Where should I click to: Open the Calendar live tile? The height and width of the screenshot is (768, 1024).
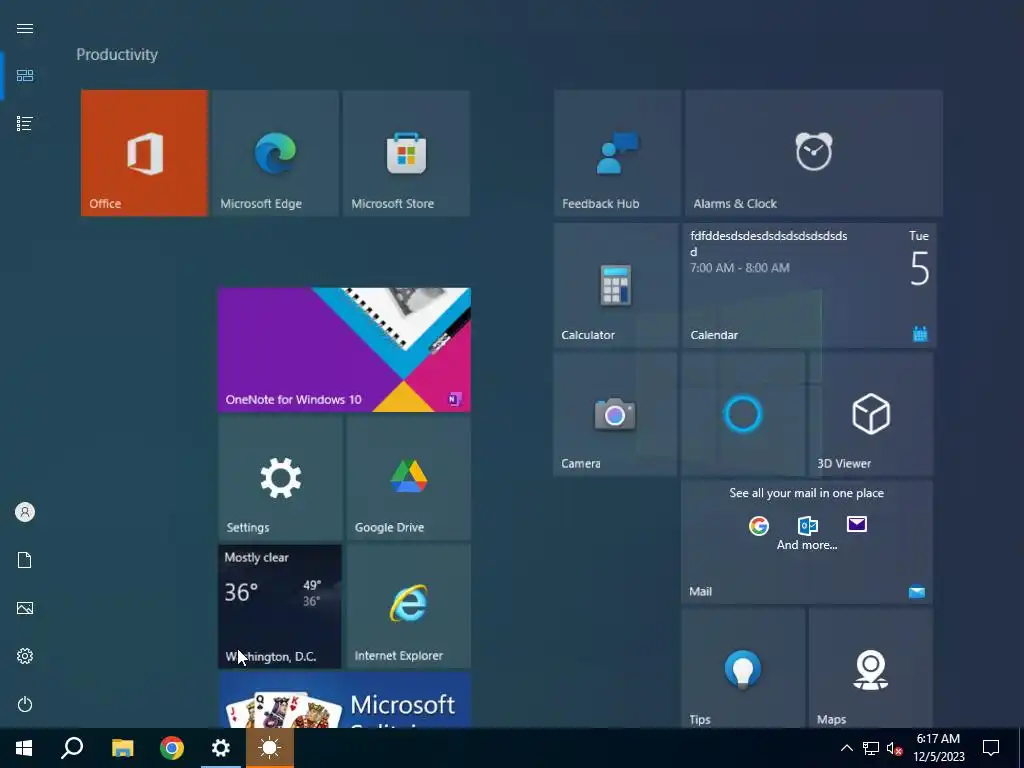click(x=809, y=285)
